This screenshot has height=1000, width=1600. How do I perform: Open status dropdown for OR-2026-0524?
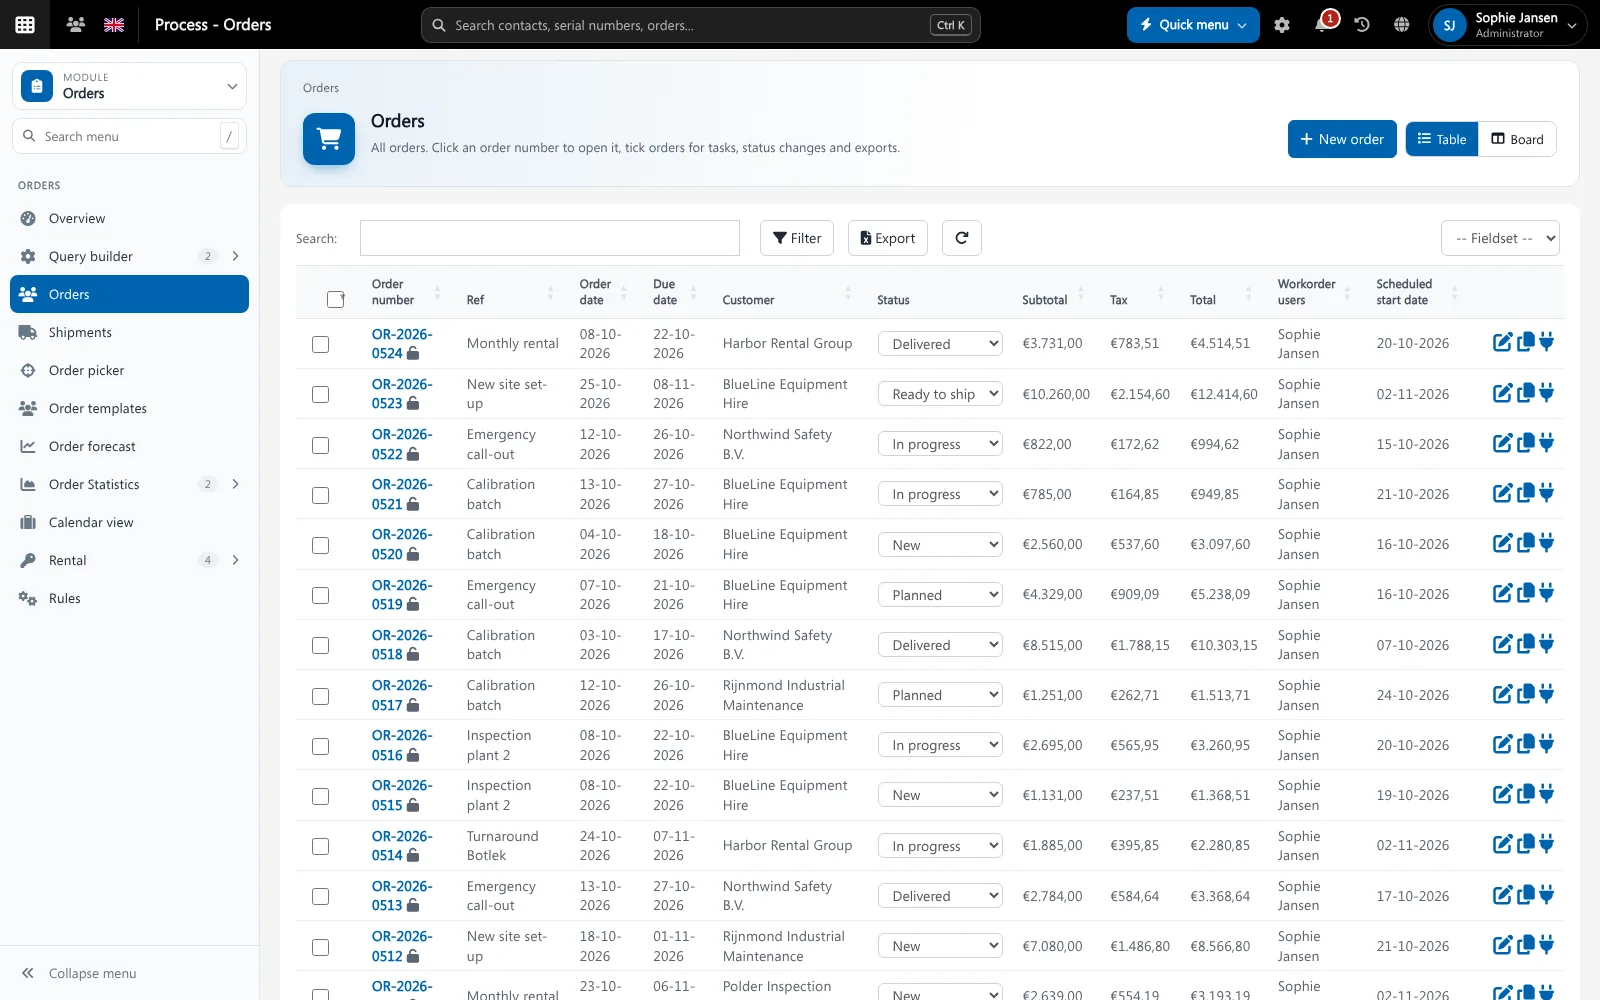pos(940,343)
